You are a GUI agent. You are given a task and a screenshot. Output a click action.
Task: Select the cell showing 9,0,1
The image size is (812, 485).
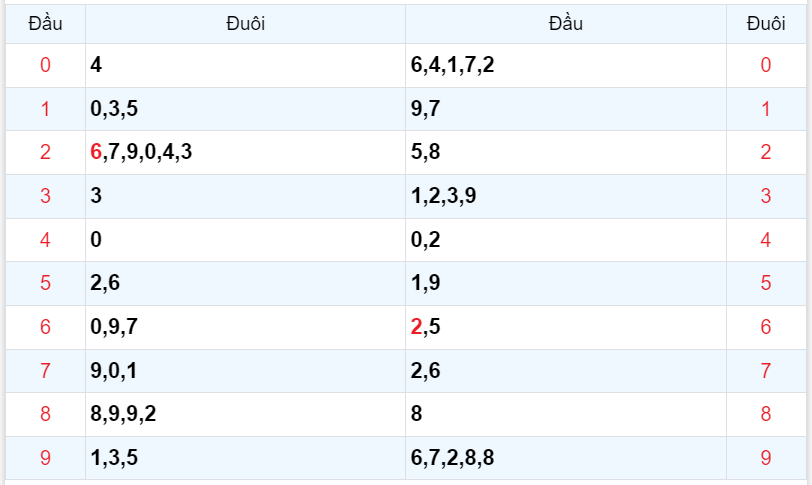[114, 371]
